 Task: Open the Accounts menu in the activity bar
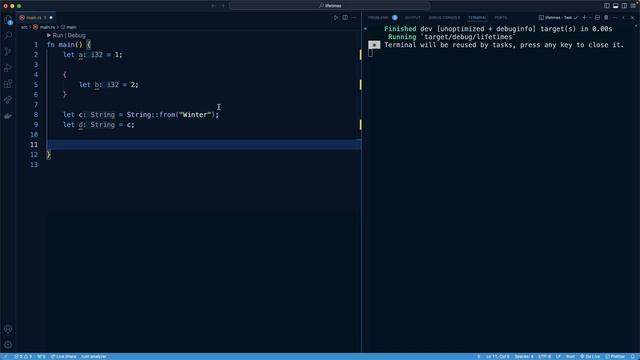(x=8, y=329)
